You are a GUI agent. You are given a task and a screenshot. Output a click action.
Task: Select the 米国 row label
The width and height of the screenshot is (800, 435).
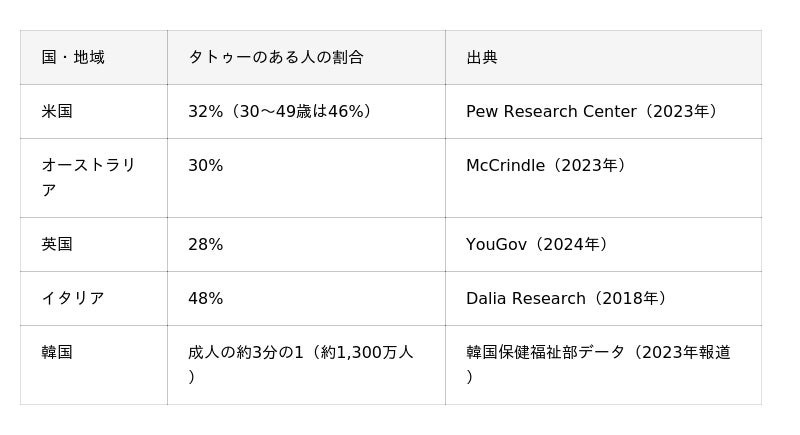[94, 111]
